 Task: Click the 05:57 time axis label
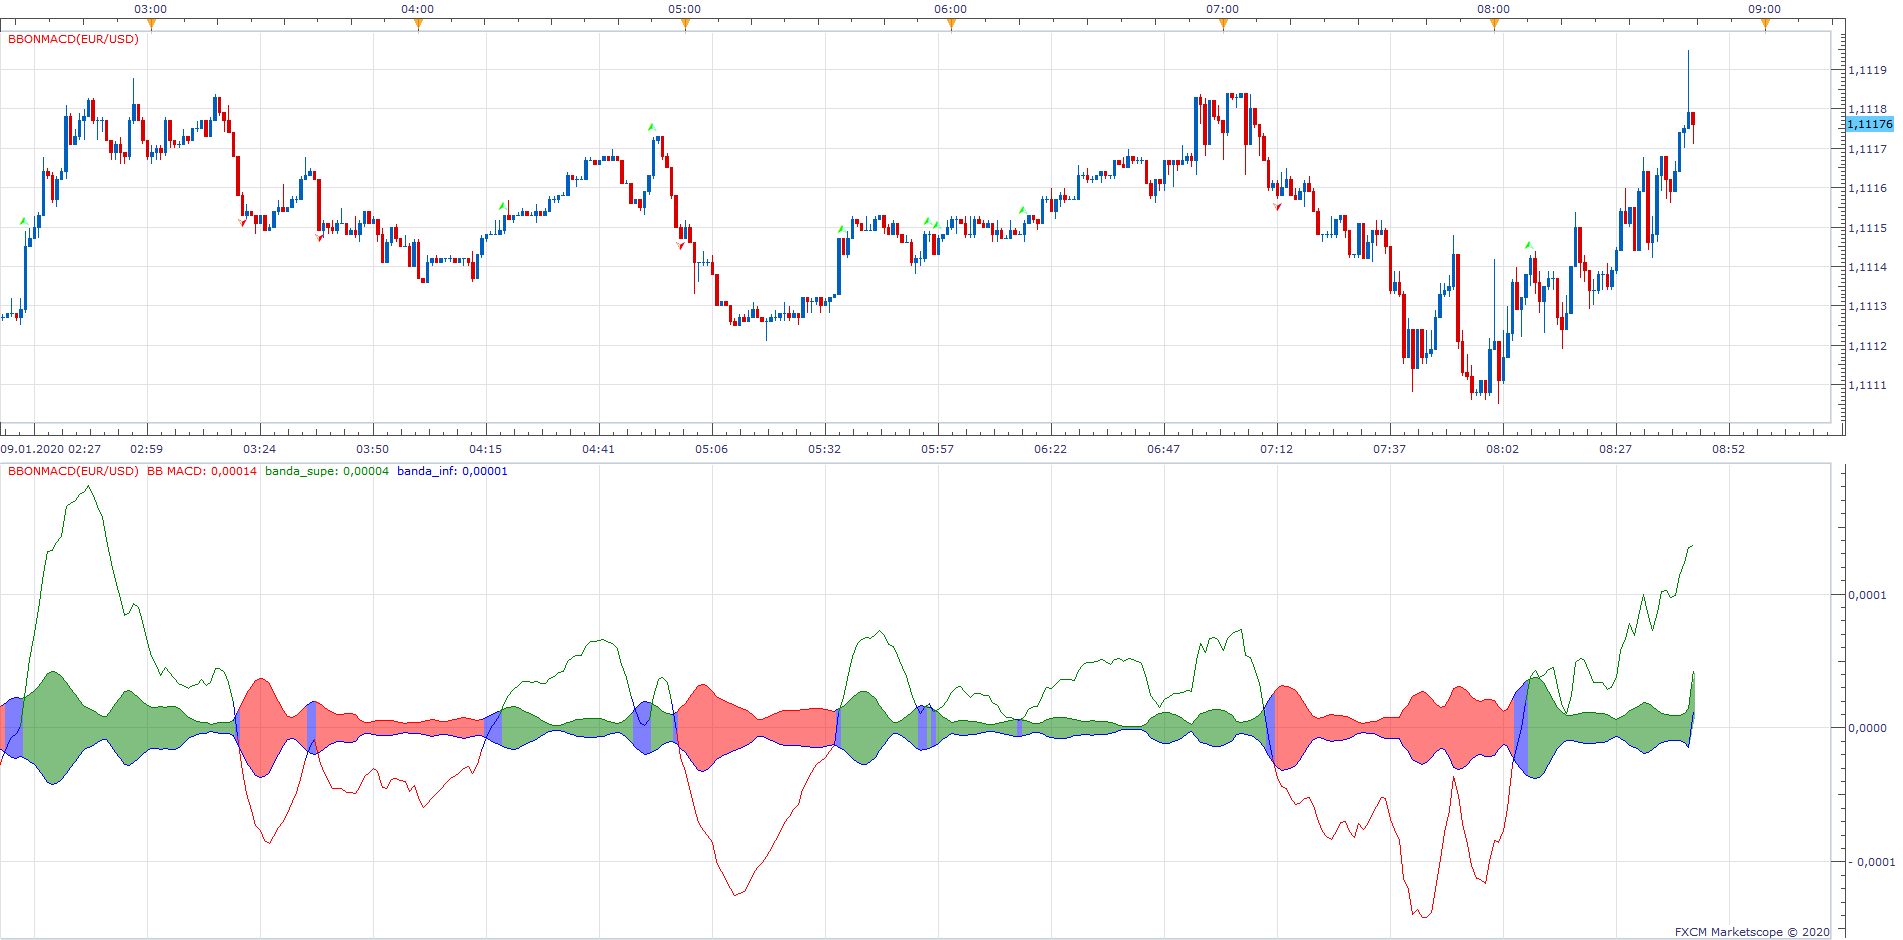tap(938, 449)
